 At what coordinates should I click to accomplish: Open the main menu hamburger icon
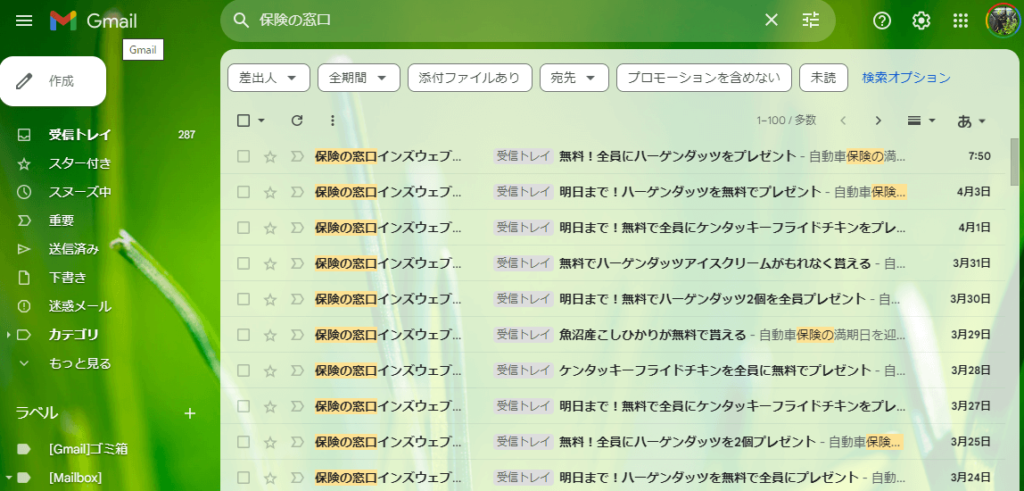point(24,21)
